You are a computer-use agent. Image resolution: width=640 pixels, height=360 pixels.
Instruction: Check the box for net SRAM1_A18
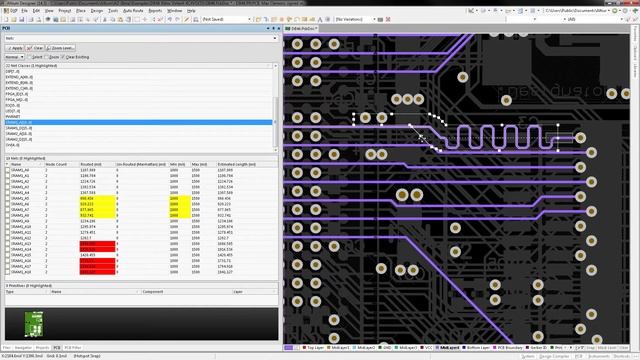click(7, 272)
